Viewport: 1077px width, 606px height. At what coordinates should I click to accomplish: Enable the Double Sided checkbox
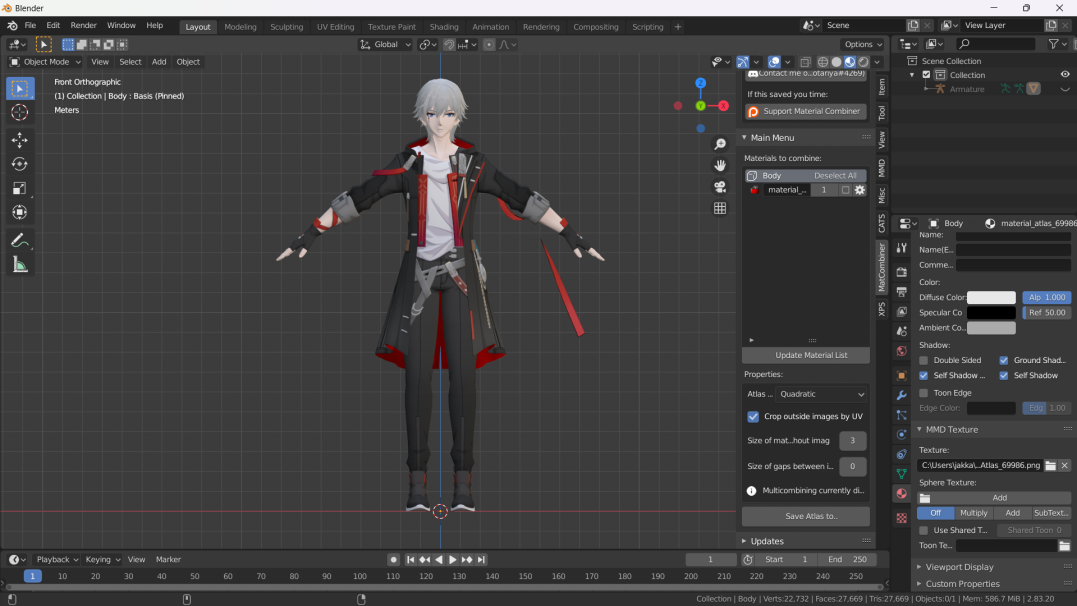tap(924, 360)
